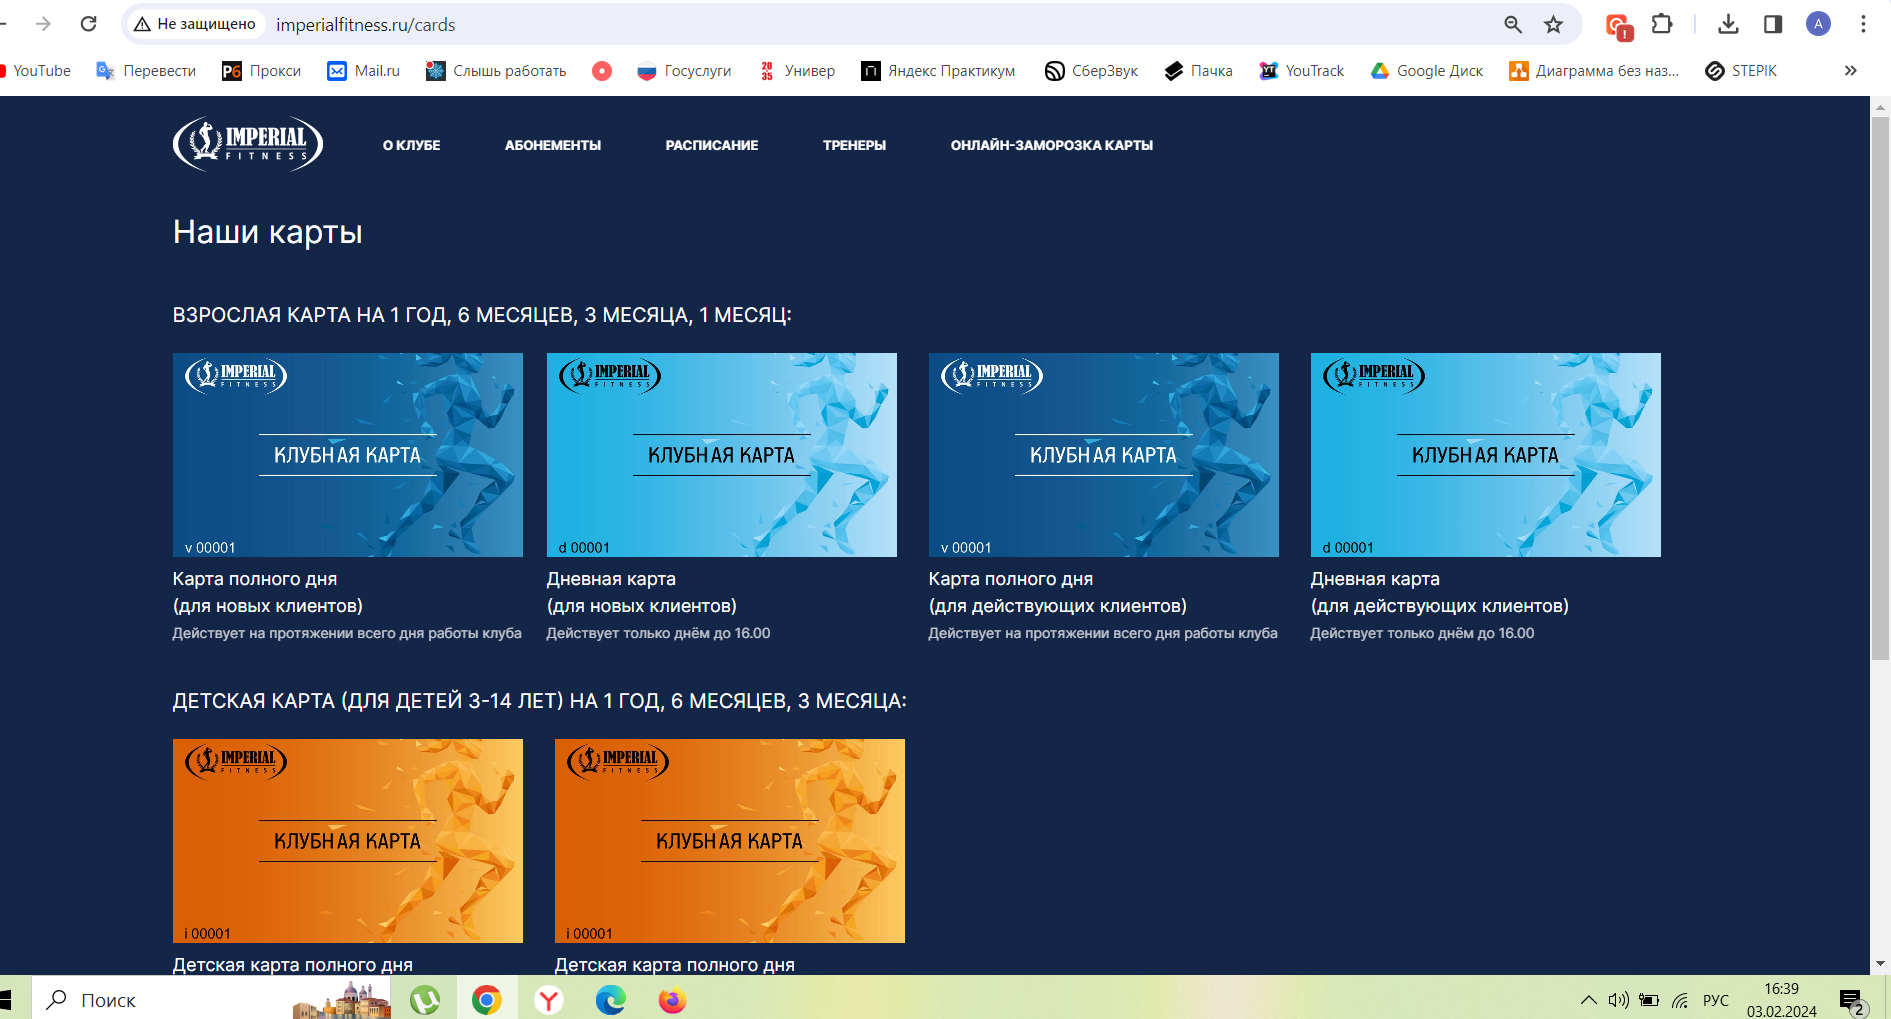Open the Пачка bookmark
Image resolution: width=1891 pixels, height=1019 pixels.
[1198, 71]
